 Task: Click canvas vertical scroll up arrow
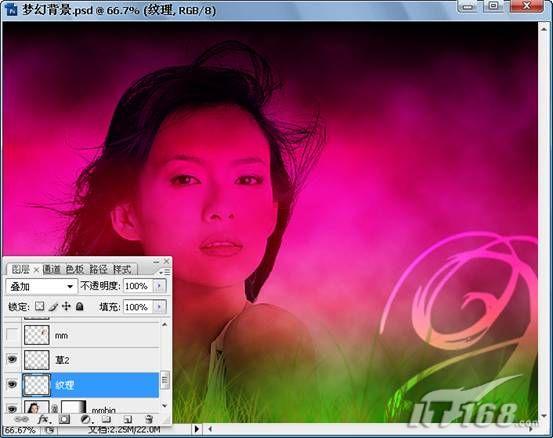point(543,28)
